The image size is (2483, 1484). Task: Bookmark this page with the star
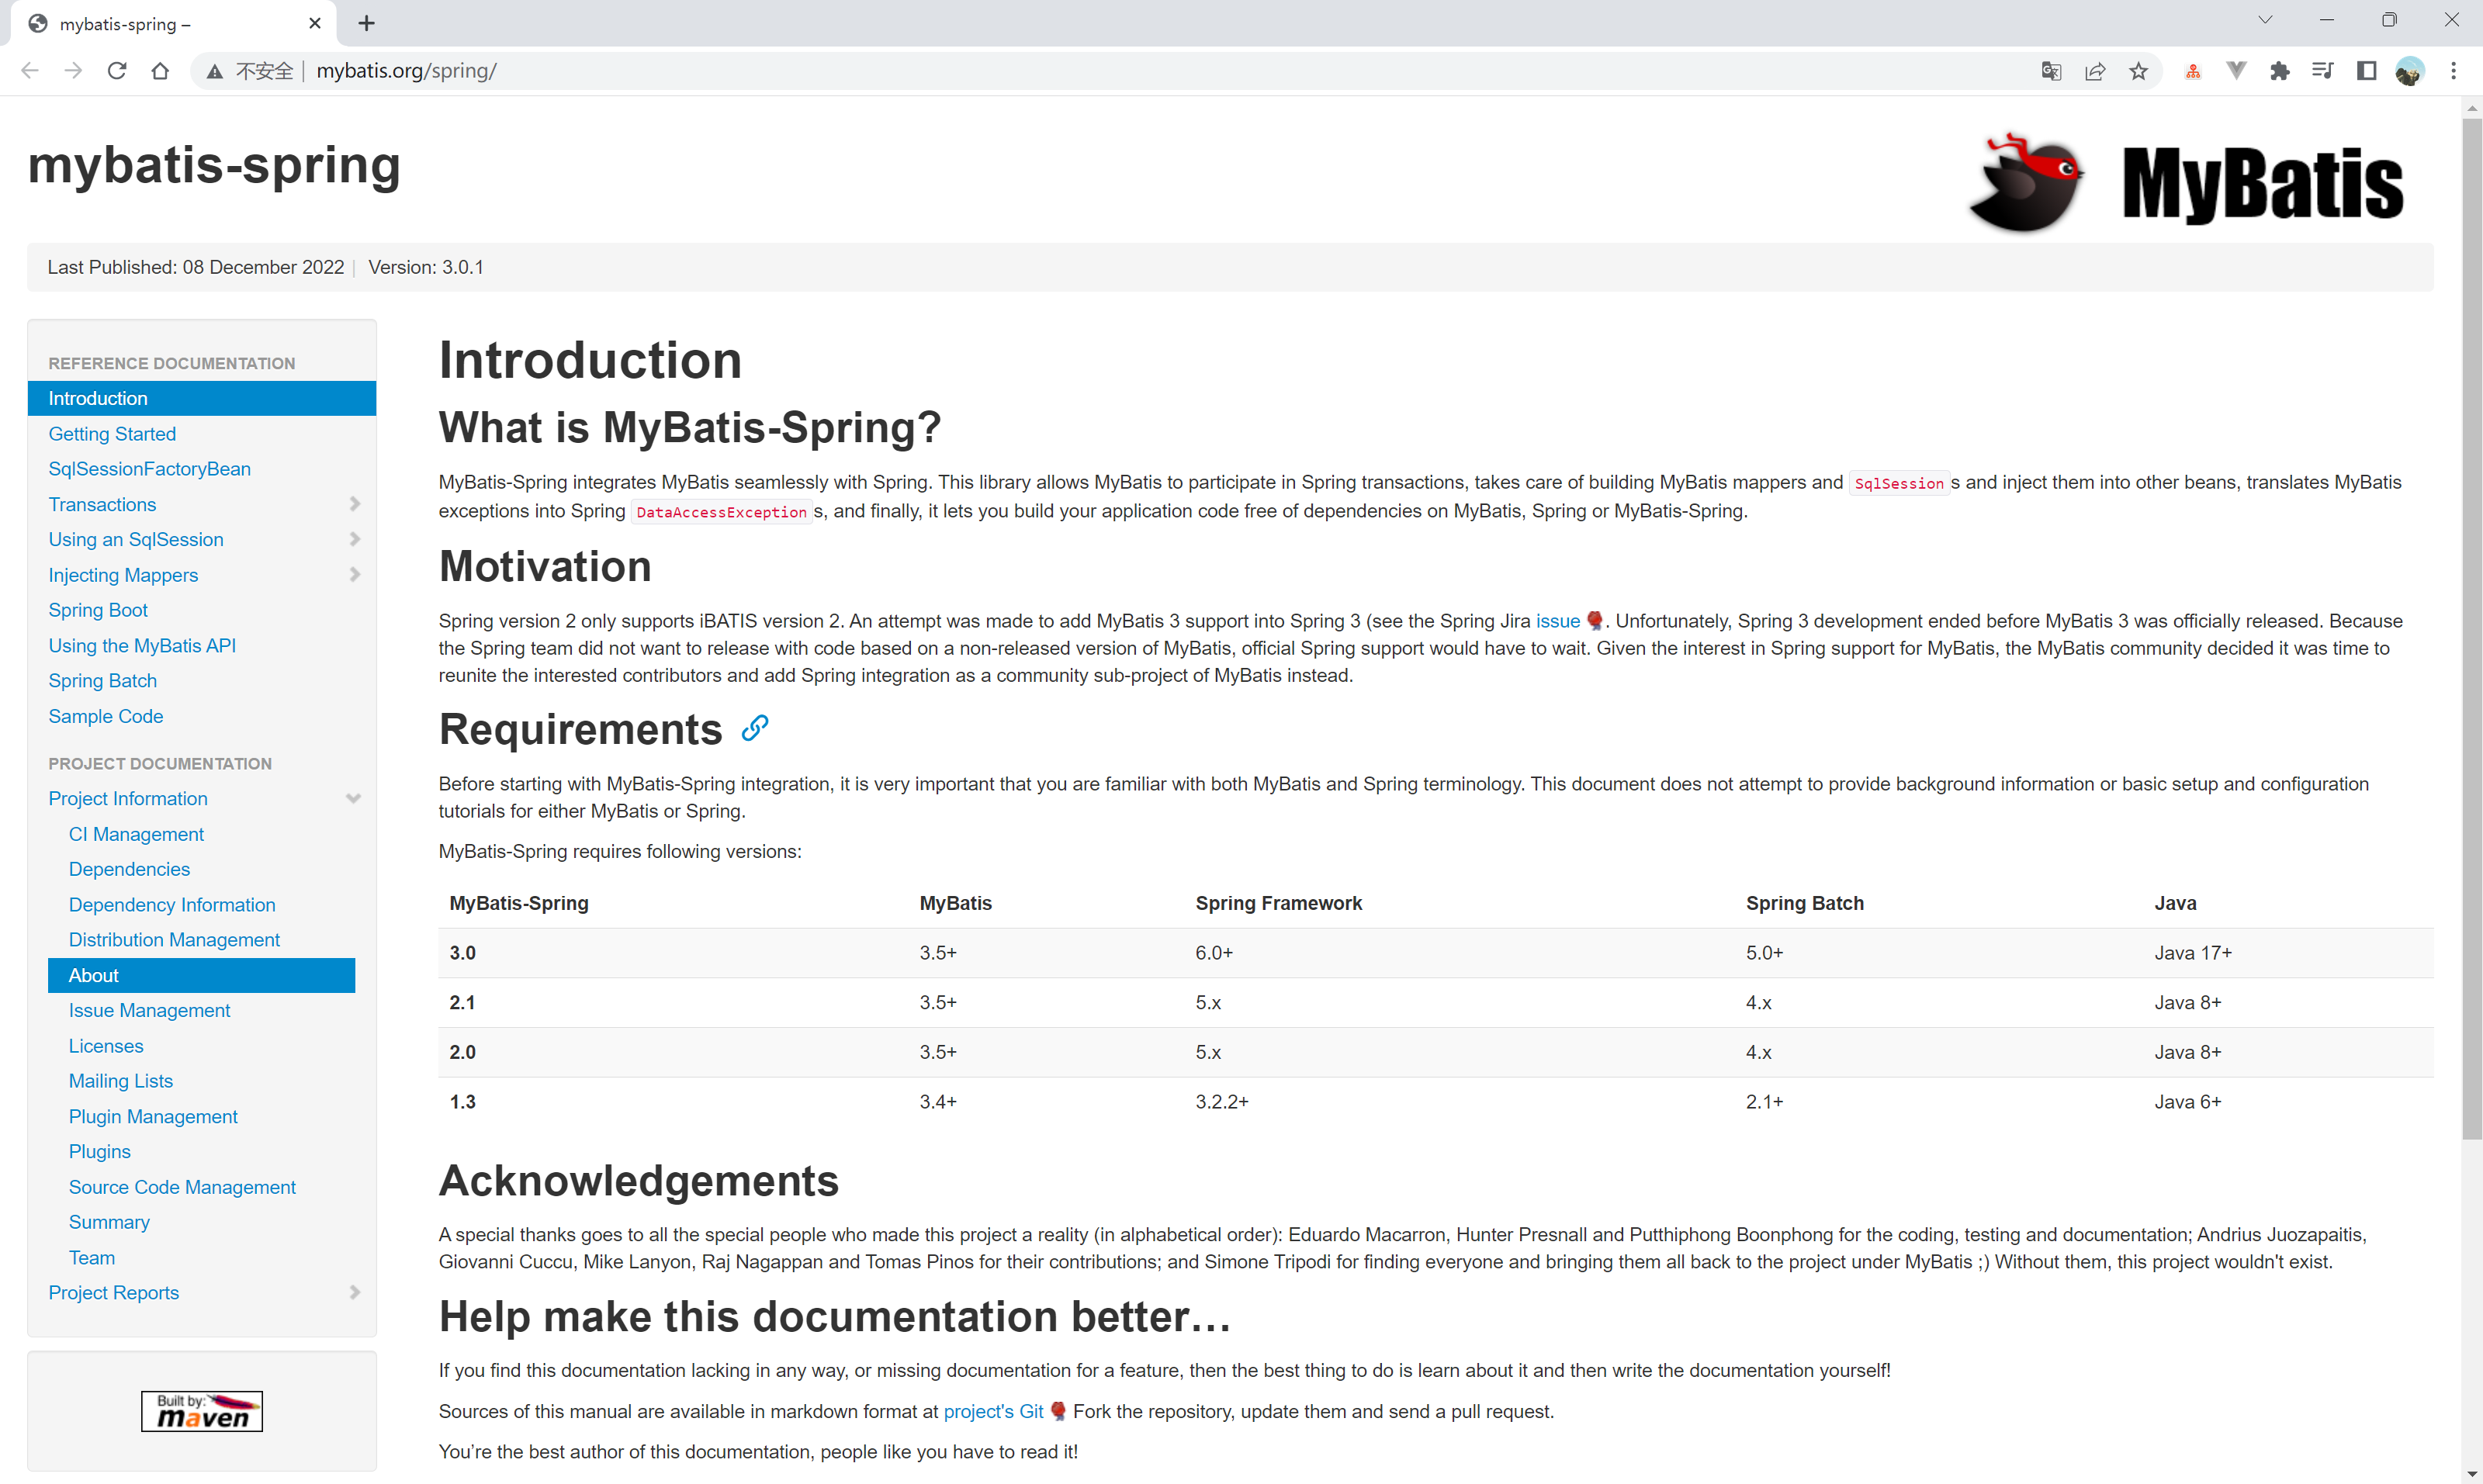point(2138,71)
